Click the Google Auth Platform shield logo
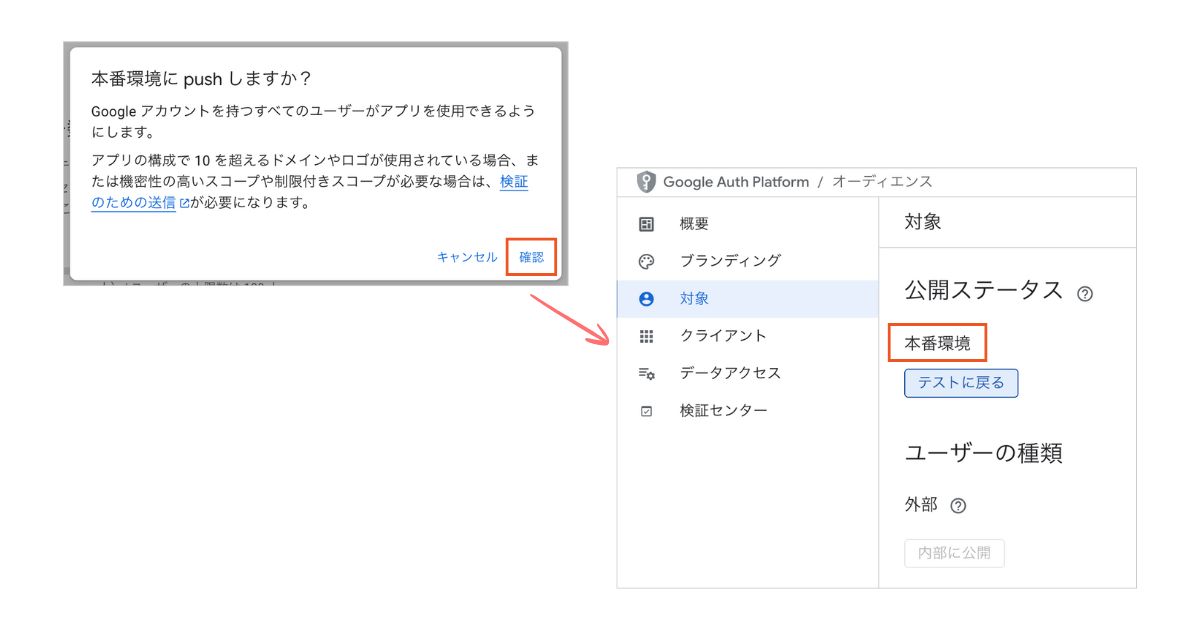The width and height of the screenshot is (1200, 630). [x=647, y=182]
